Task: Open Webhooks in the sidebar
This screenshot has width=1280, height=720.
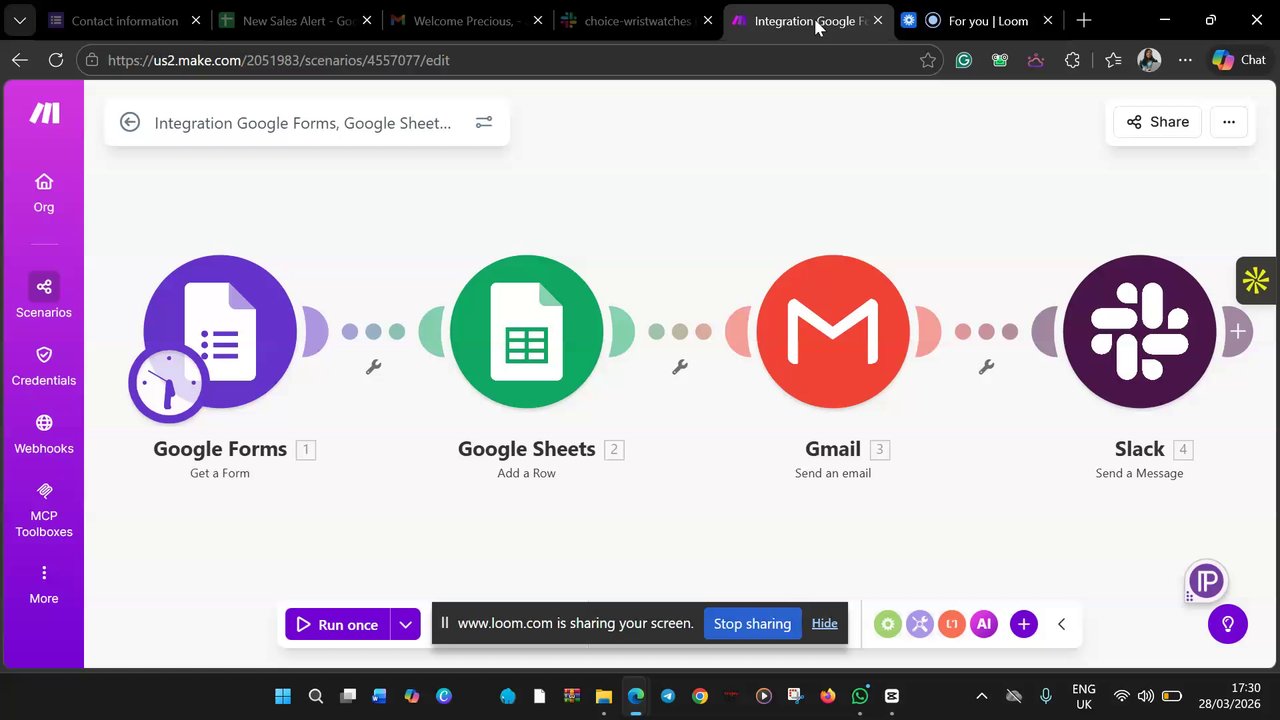Action: (44, 434)
